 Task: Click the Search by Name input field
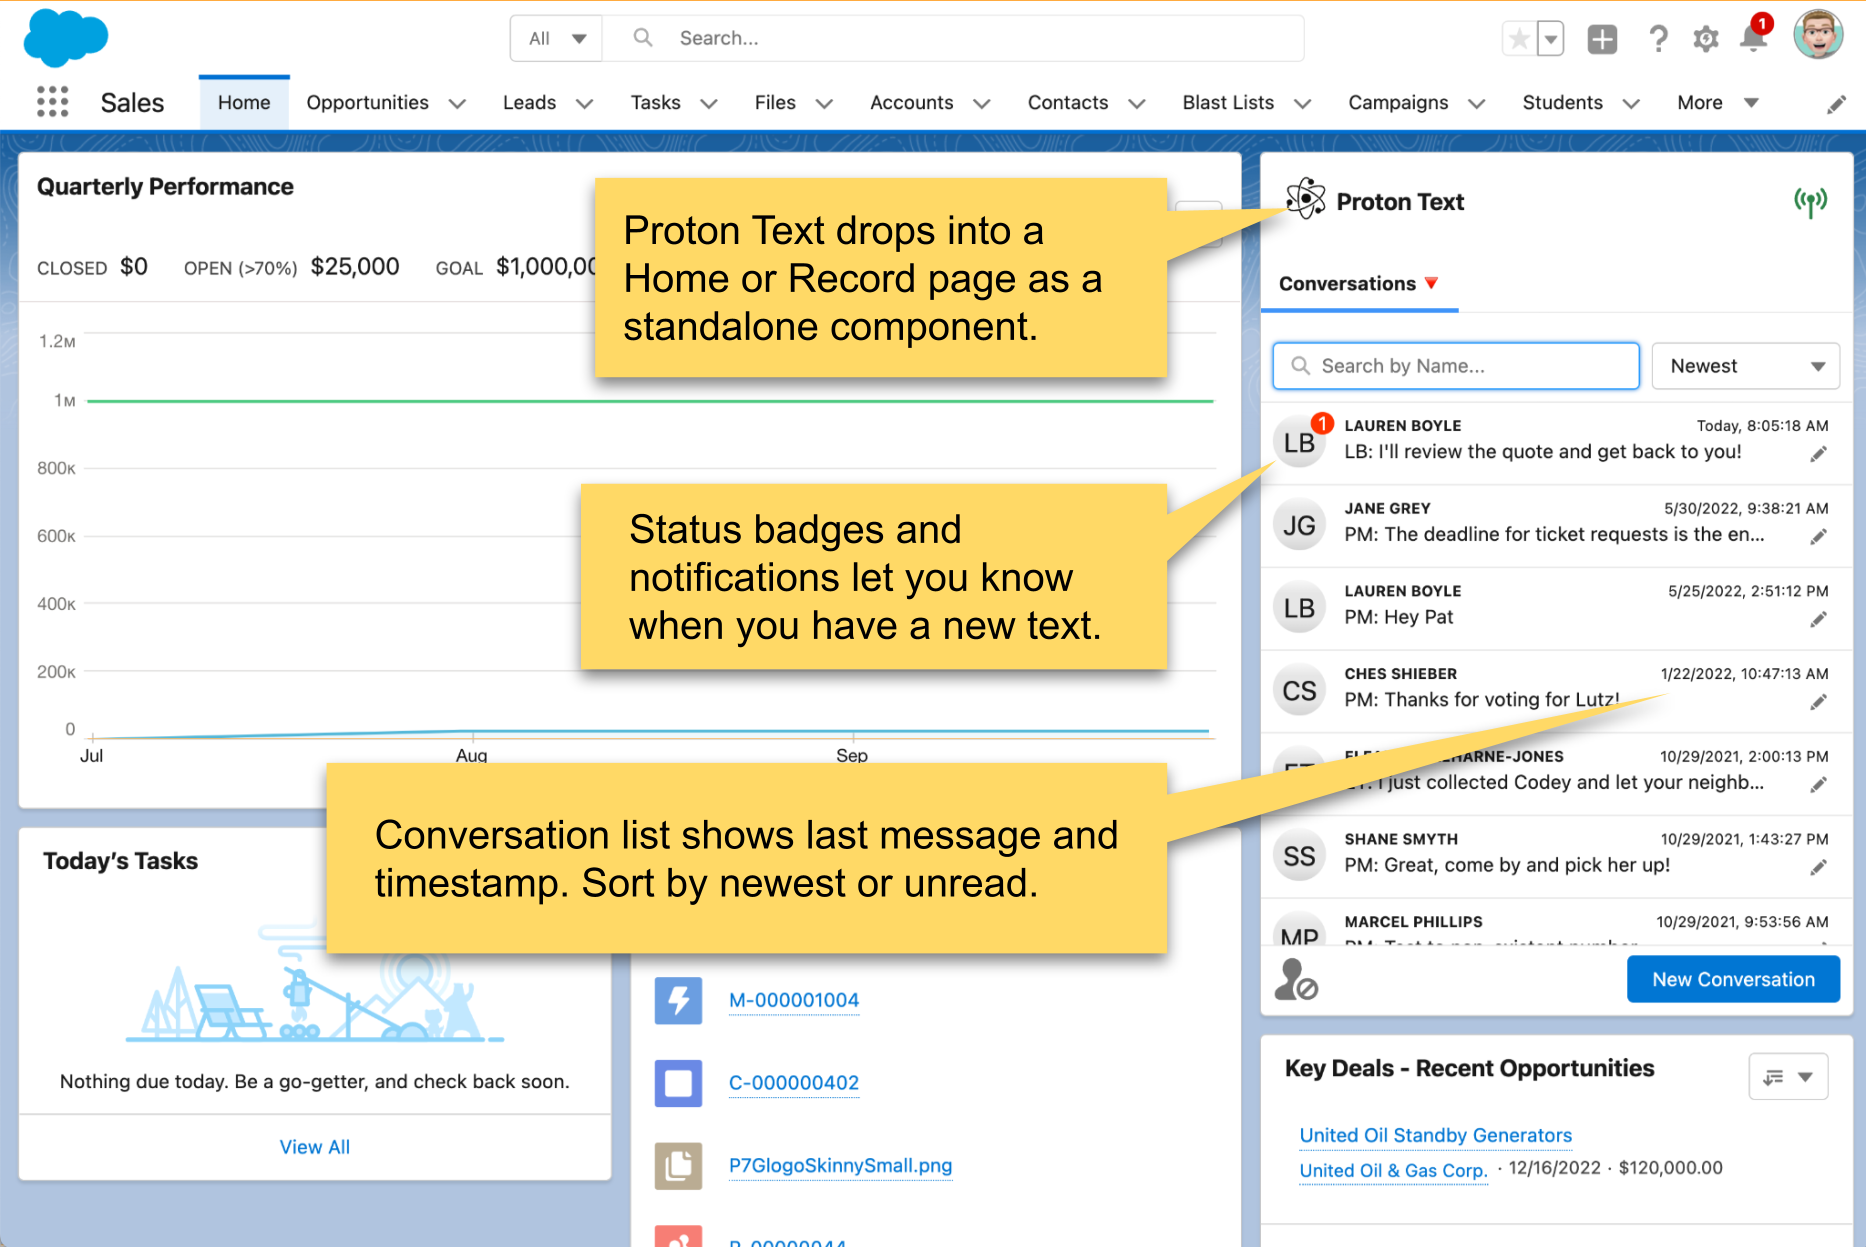[x=1455, y=366]
